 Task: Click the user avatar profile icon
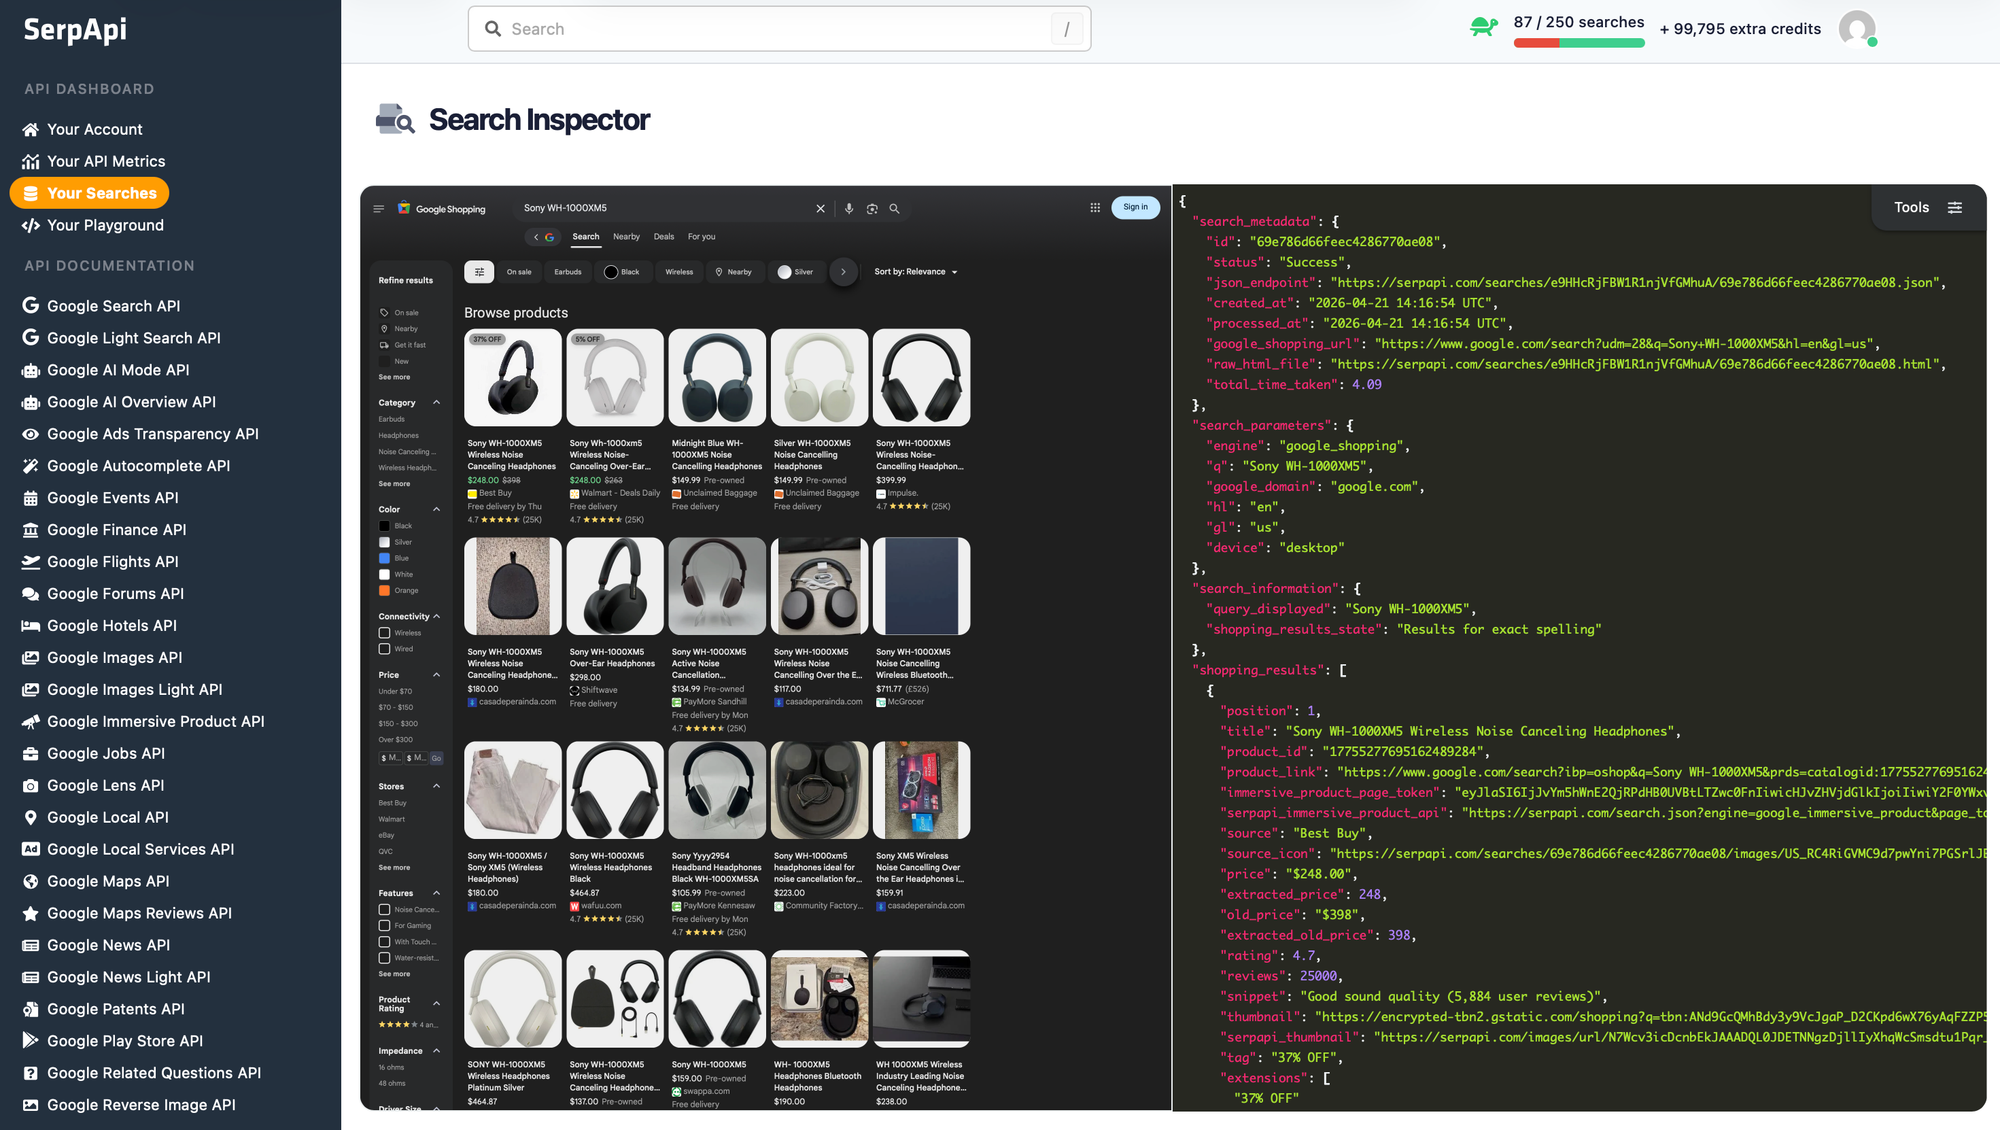click(1857, 29)
